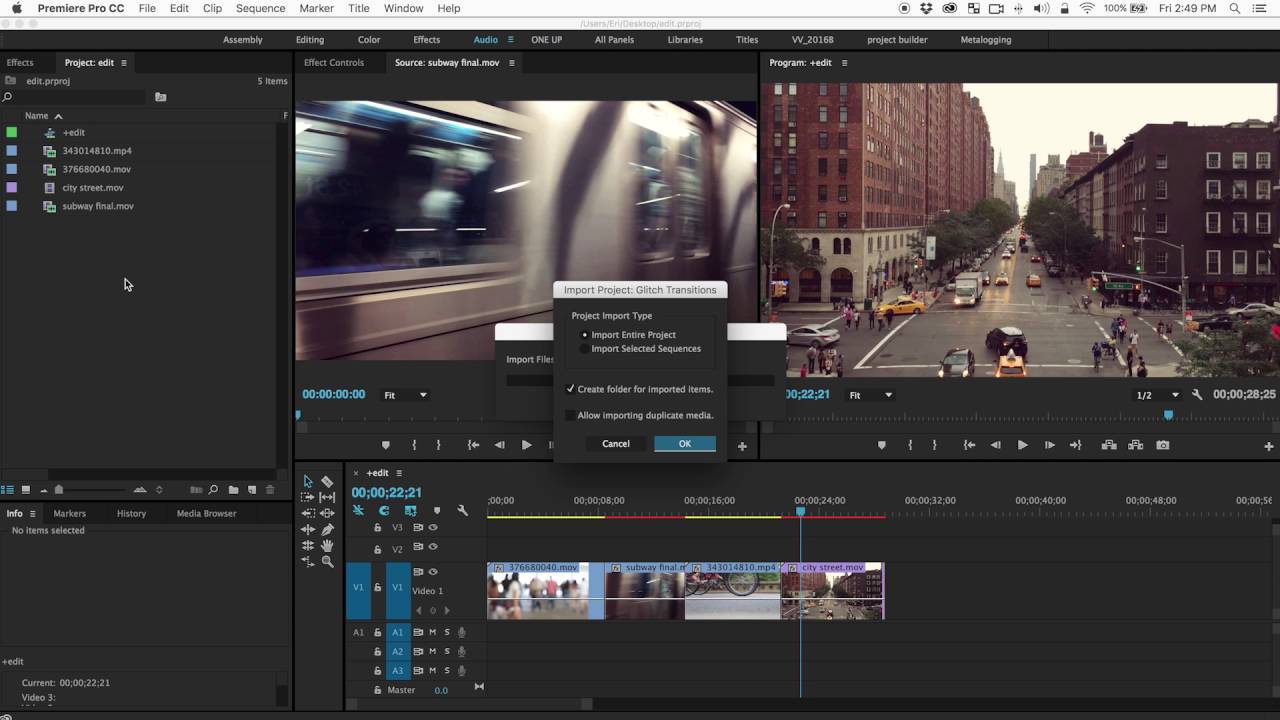Toggle V2 track output eye
Image resolution: width=1280 pixels, height=720 pixels.
click(x=433, y=547)
